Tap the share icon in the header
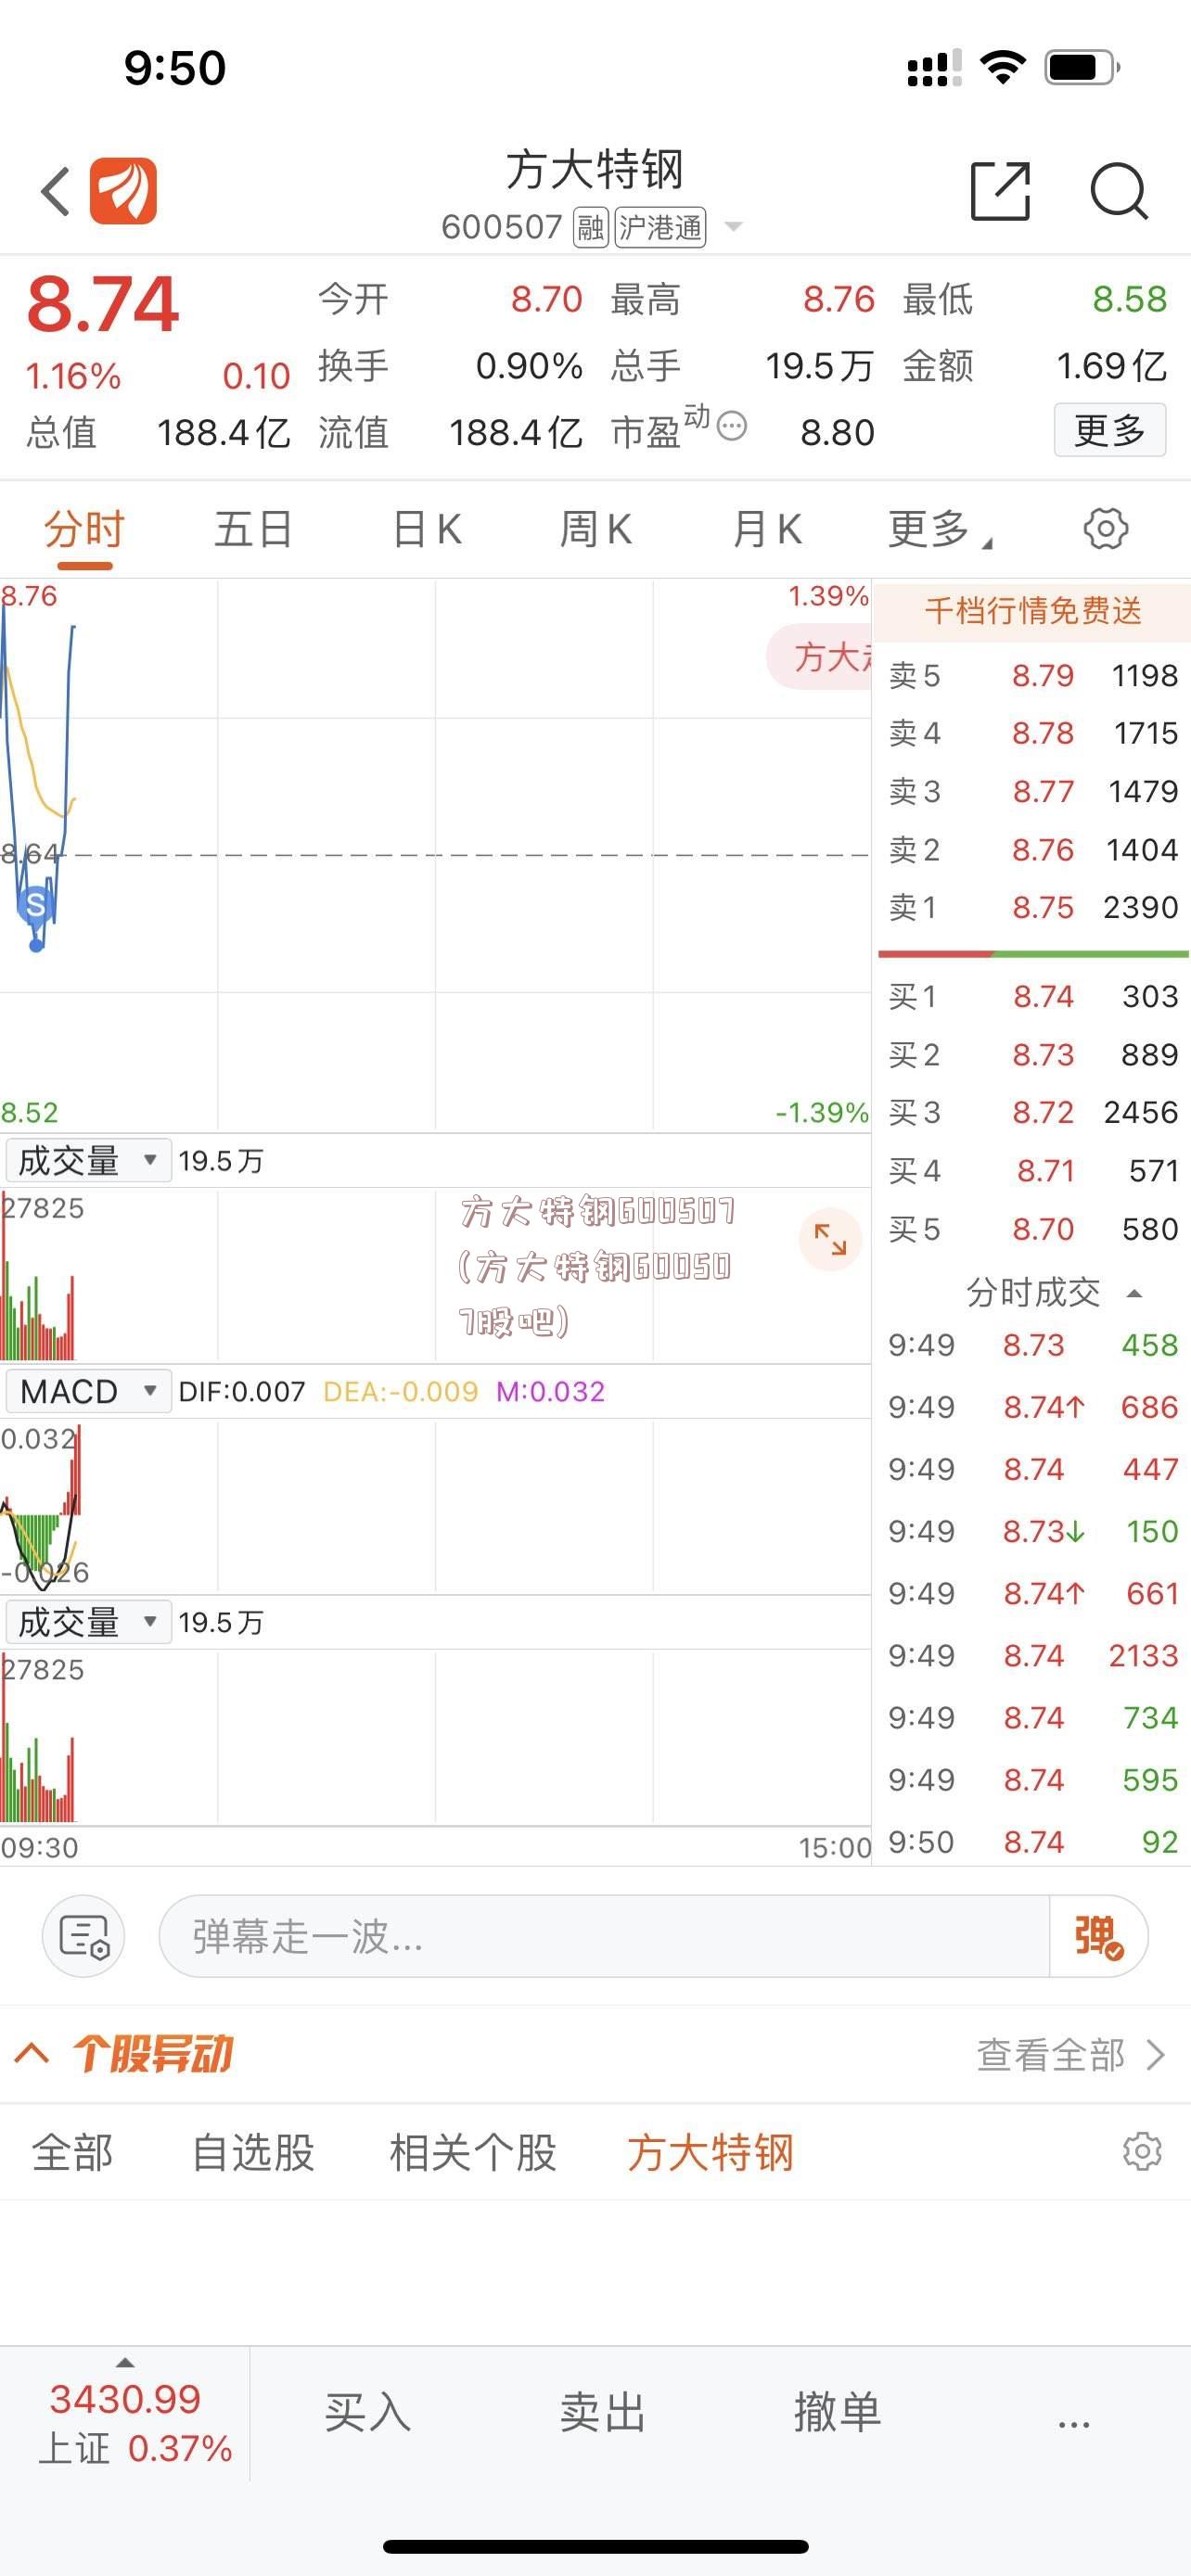The image size is (1191, 2576). (1000, 190)
